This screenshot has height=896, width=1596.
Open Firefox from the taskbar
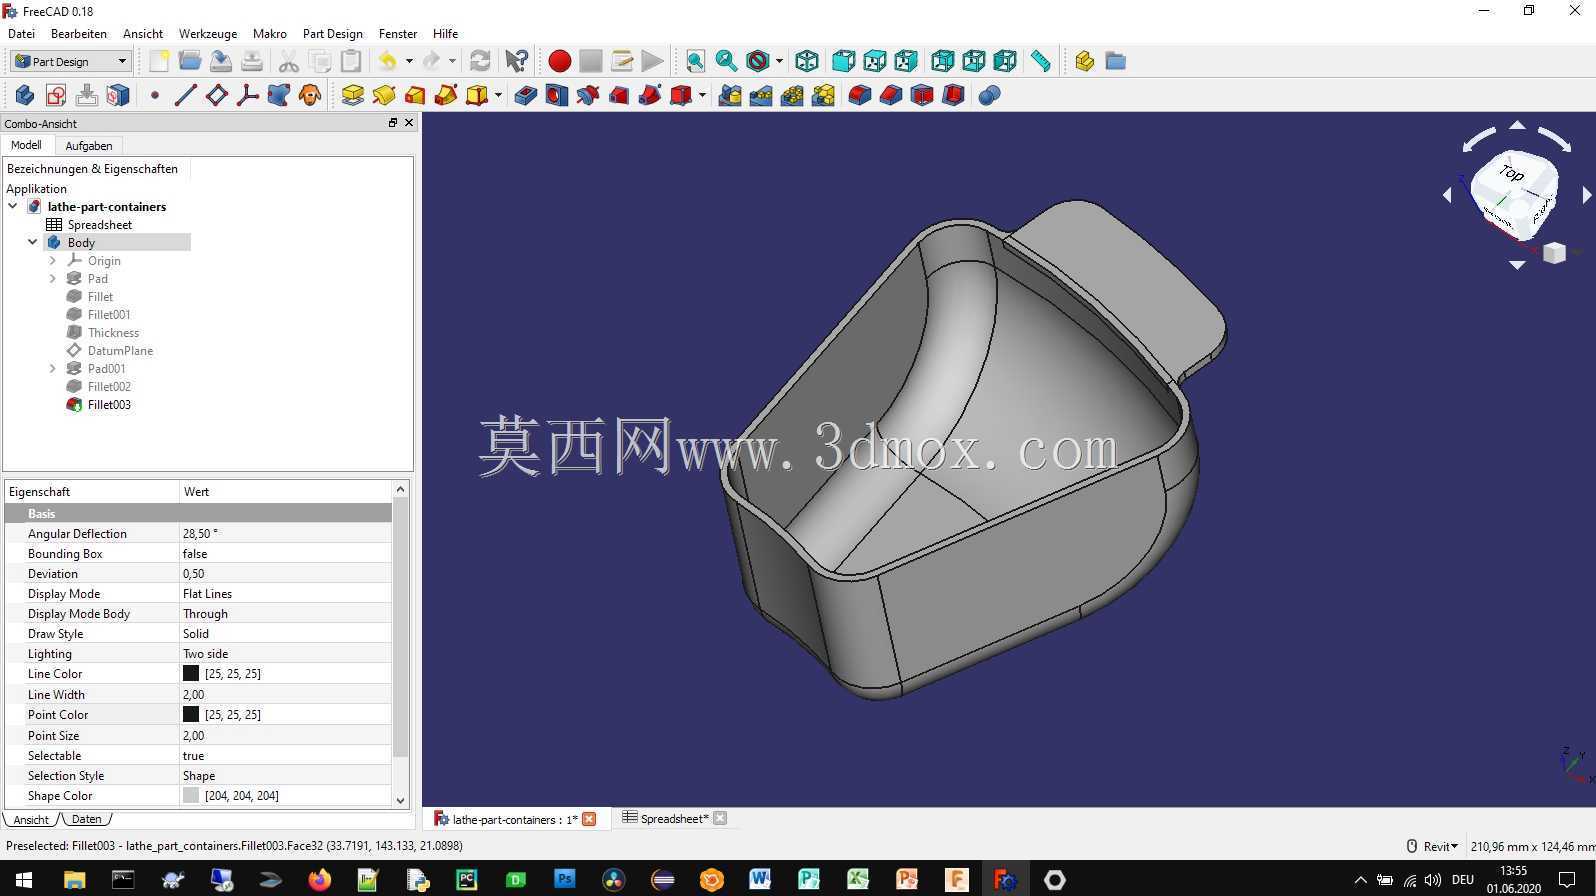[x=319, y=879]
